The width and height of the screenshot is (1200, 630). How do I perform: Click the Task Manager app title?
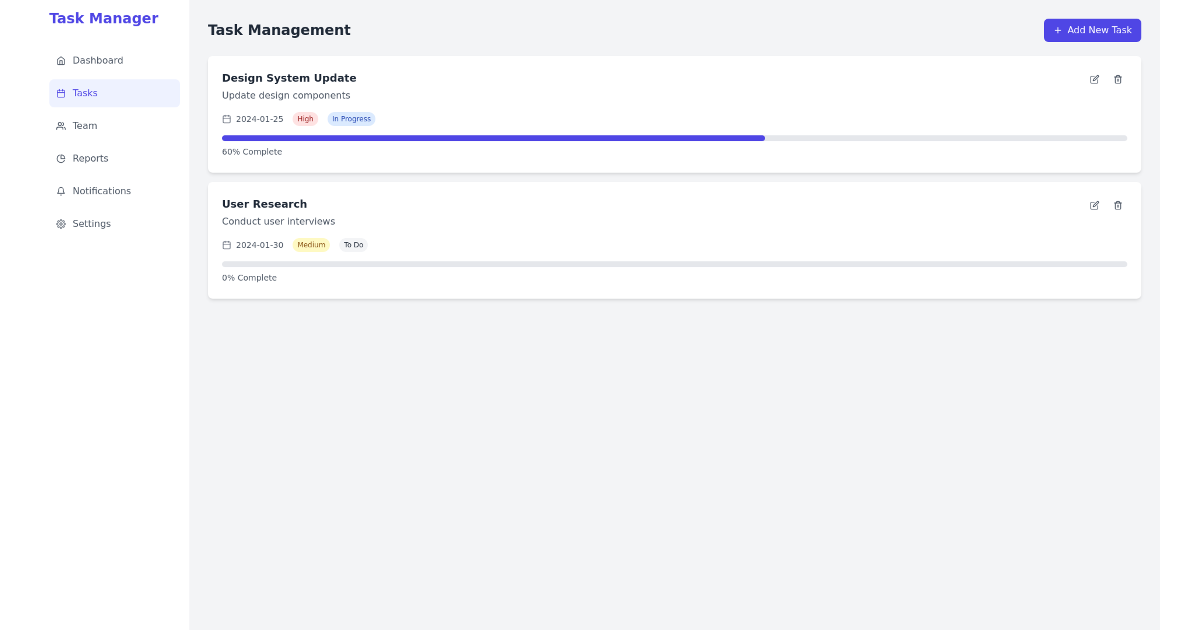tap(104, 18)
